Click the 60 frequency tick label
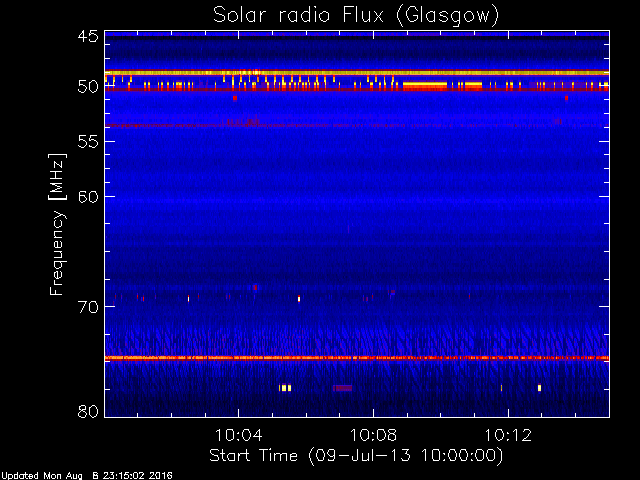The width and height of the screenshot is (640, 480). (88, 197)
